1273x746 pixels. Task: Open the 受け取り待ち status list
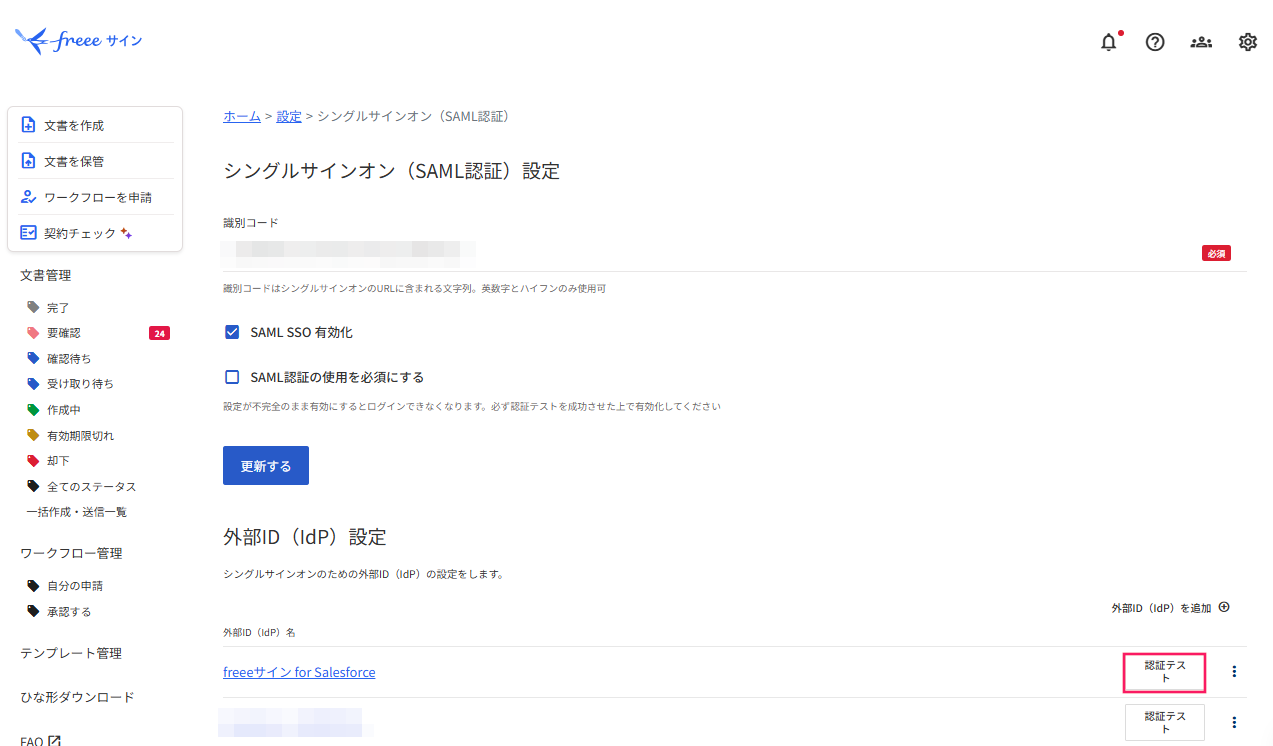(80, 384)
